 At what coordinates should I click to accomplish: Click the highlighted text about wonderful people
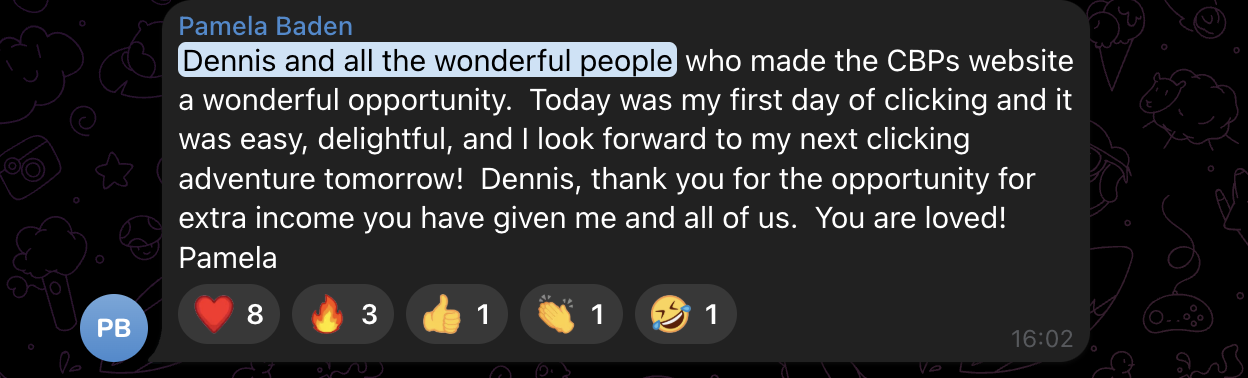[x=428, y=62]
